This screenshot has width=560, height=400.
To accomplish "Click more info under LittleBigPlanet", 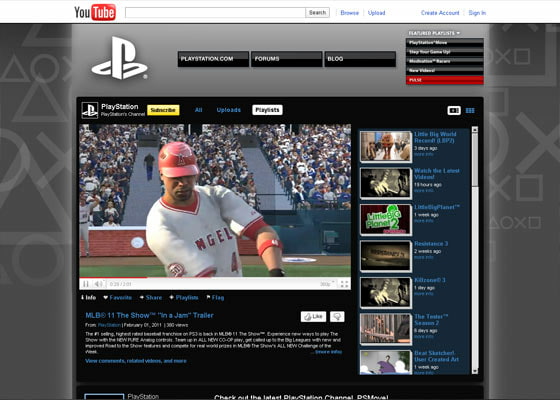I will click(424, 221).
